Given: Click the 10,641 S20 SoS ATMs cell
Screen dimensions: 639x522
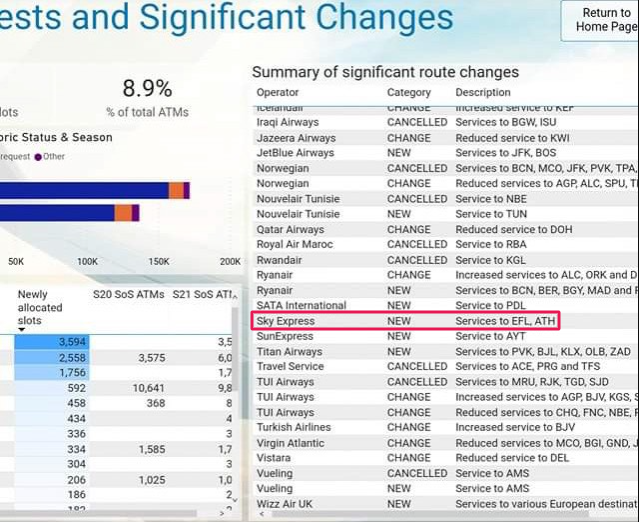Looking at the screenshot, I should [148, 388].
